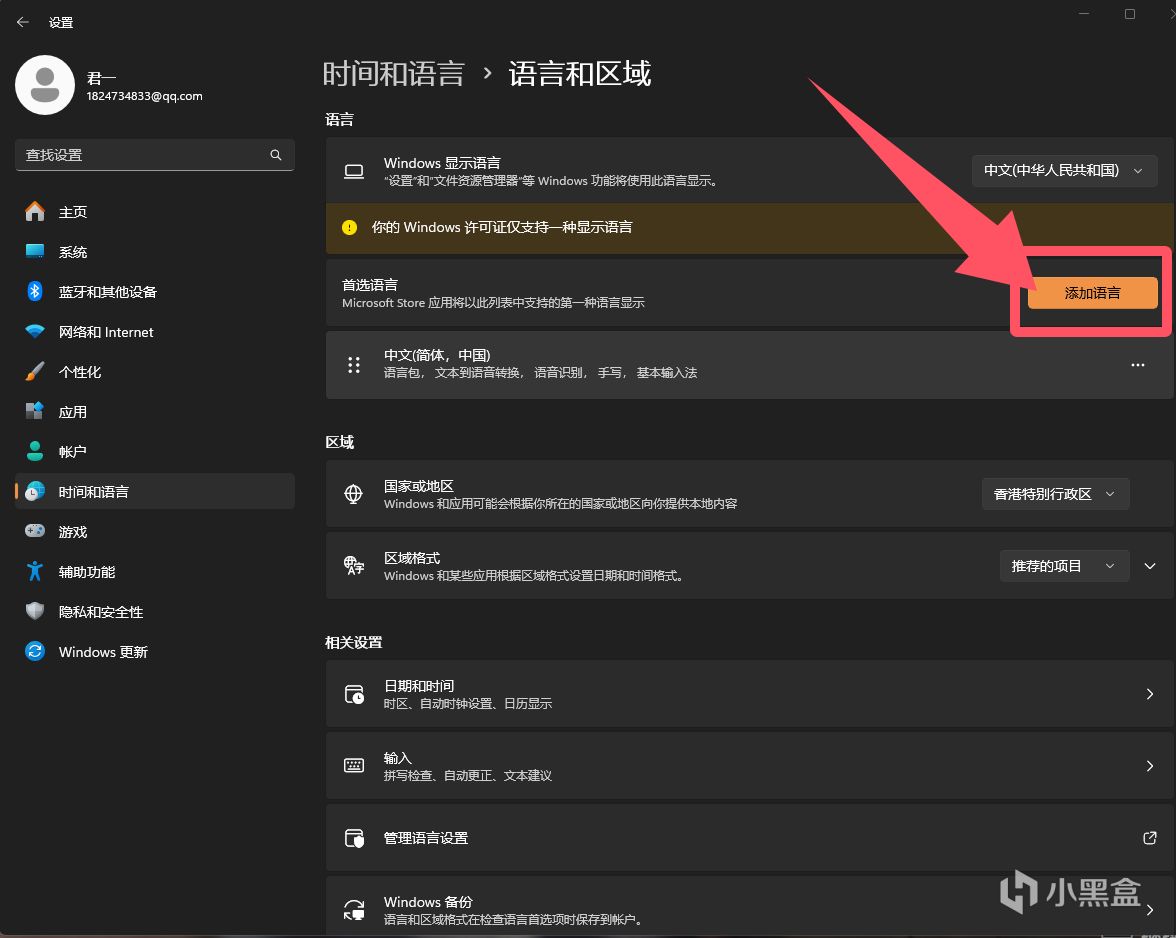Select the 中文(简体，中国) language row
The image size is (1176, 938).
tap(749, 365)
